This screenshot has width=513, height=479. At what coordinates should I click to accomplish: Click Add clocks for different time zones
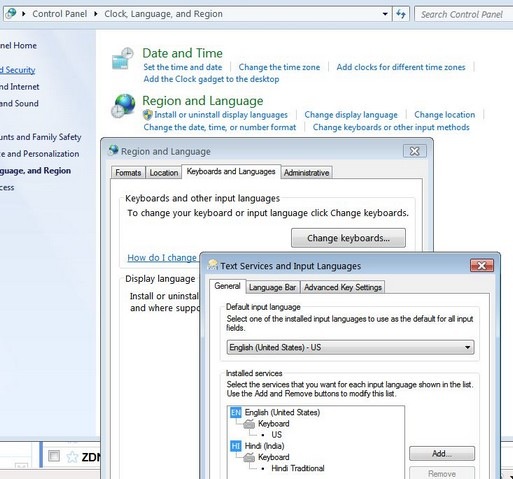401,67
